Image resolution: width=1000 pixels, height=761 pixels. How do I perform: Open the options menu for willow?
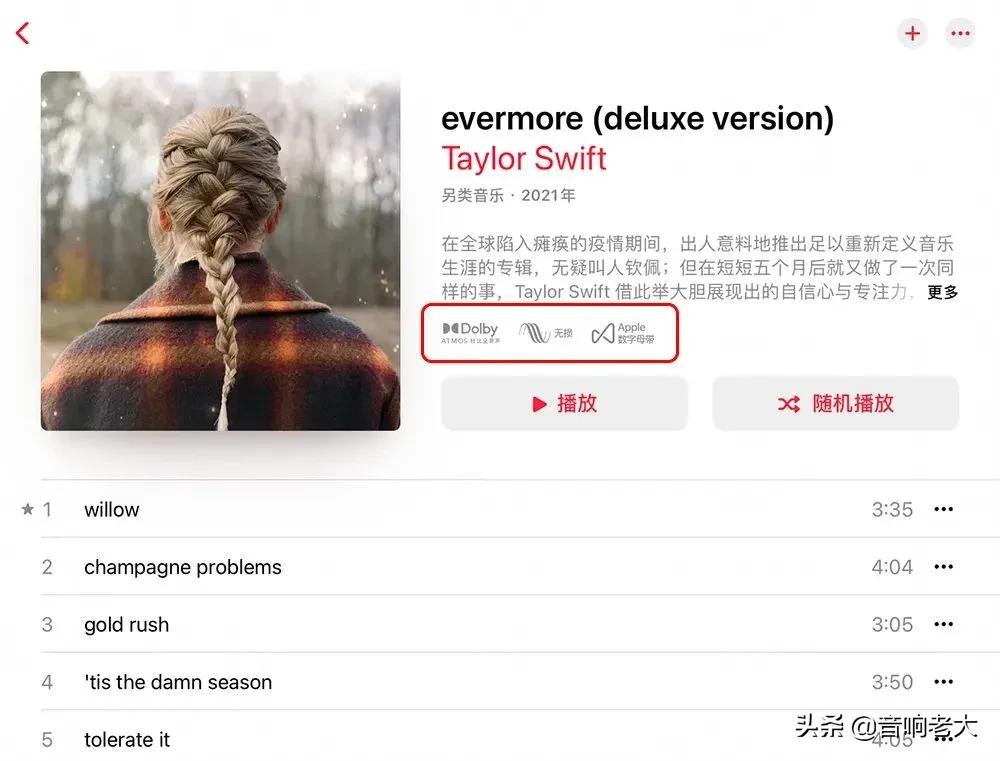943,509
